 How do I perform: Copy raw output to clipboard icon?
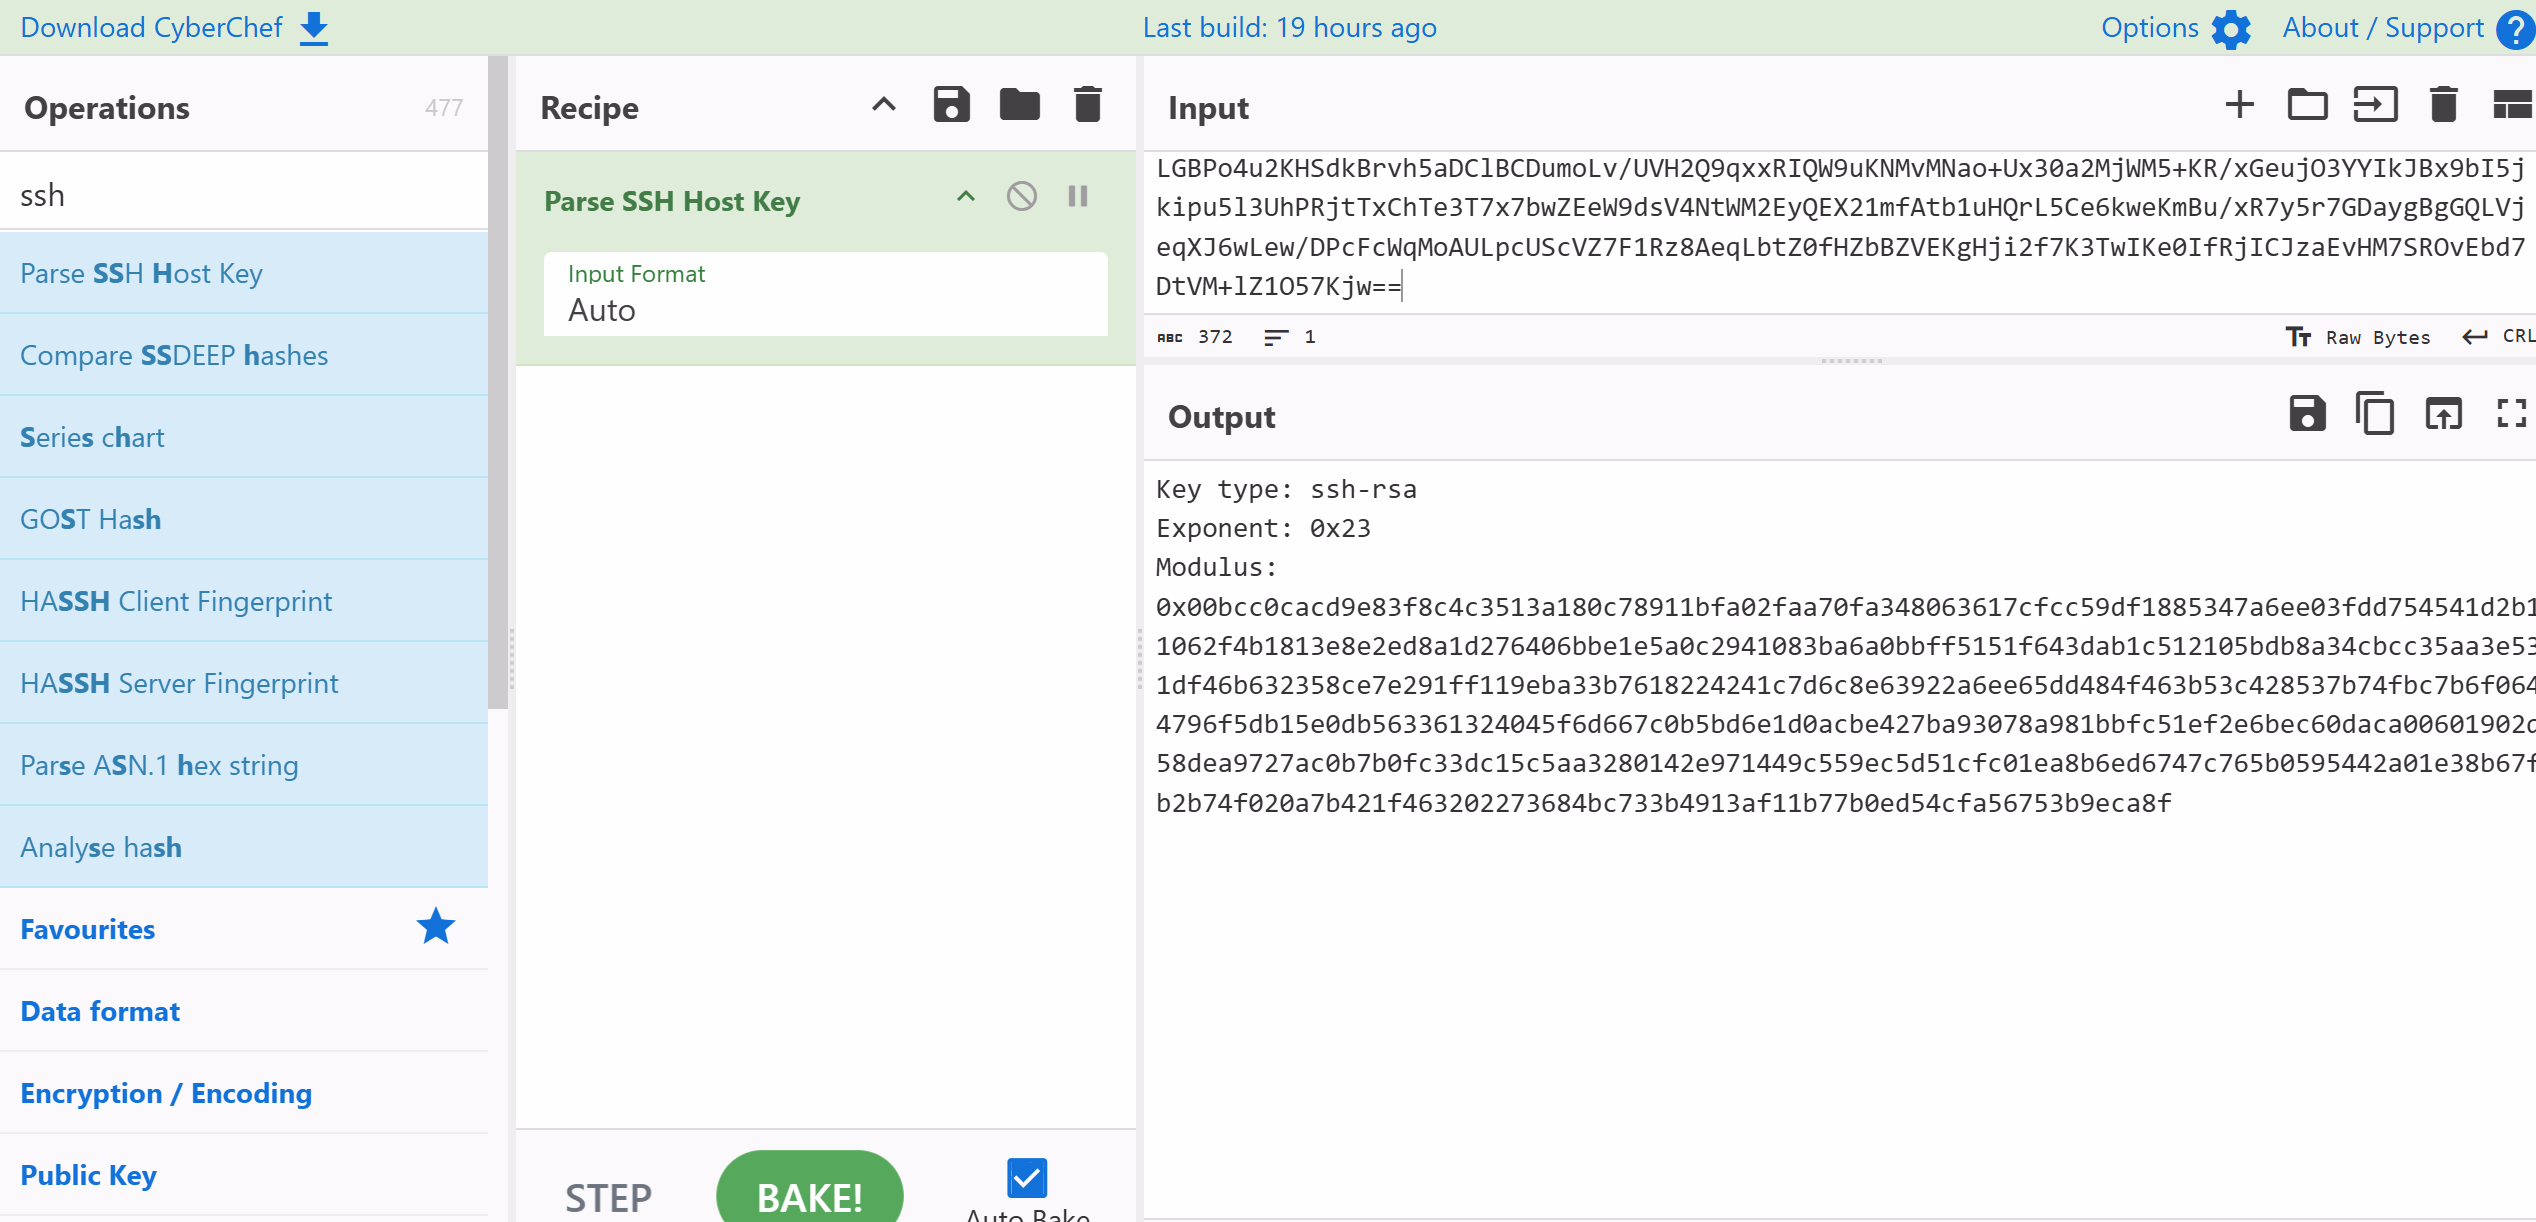2375,414
